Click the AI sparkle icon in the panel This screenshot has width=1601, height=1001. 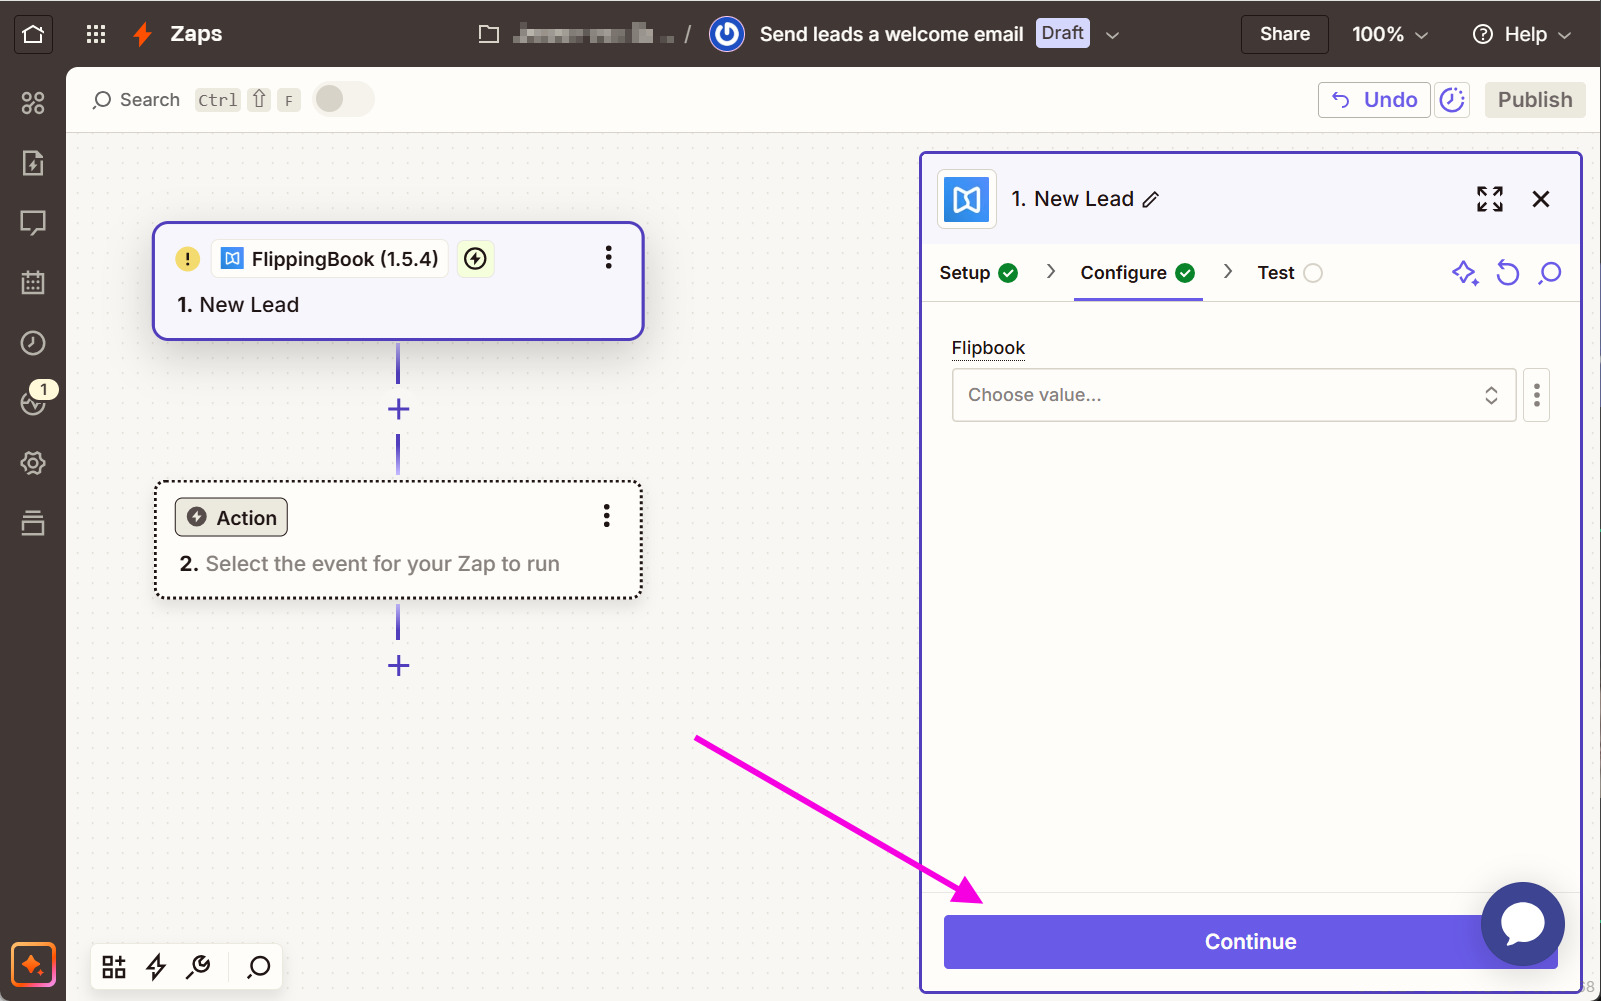[x=1465, y=273]
